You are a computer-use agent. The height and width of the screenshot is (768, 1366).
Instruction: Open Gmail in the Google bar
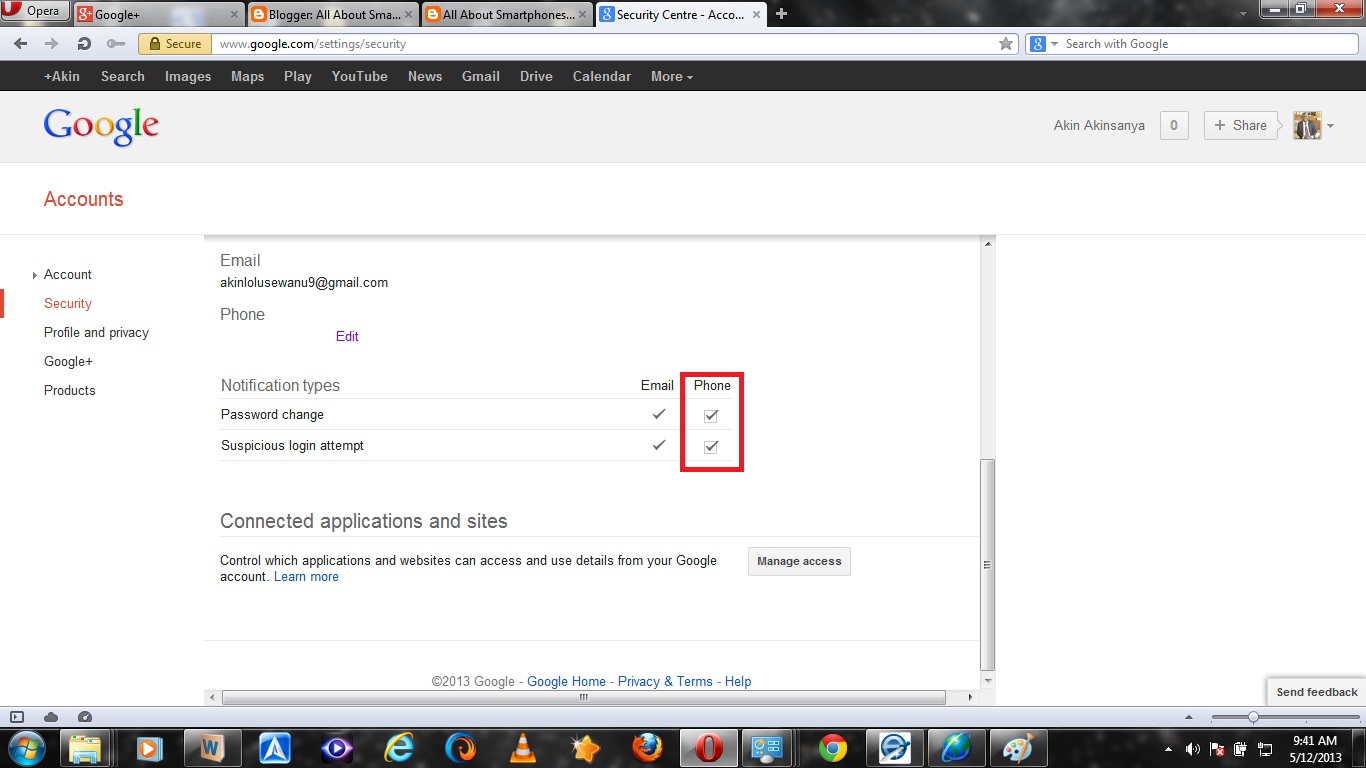coord(481,76)
